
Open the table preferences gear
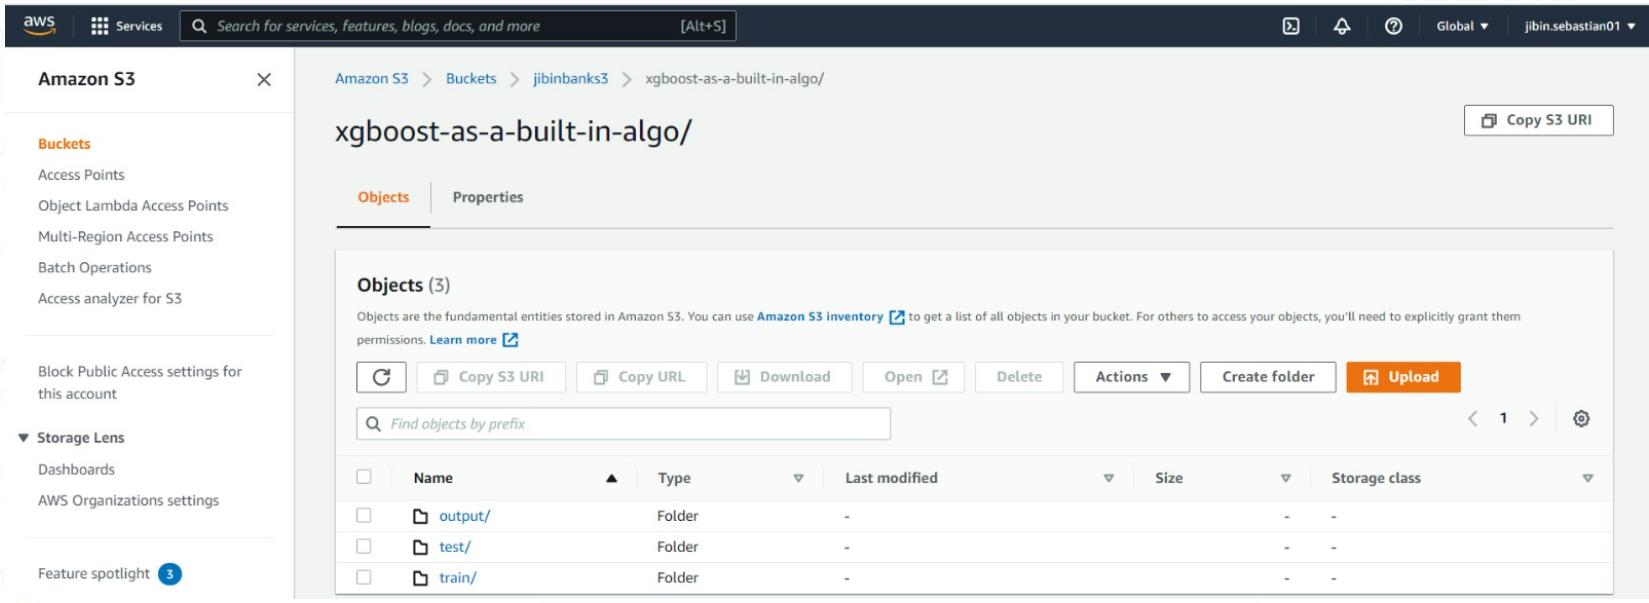(x=1582, y=419)
